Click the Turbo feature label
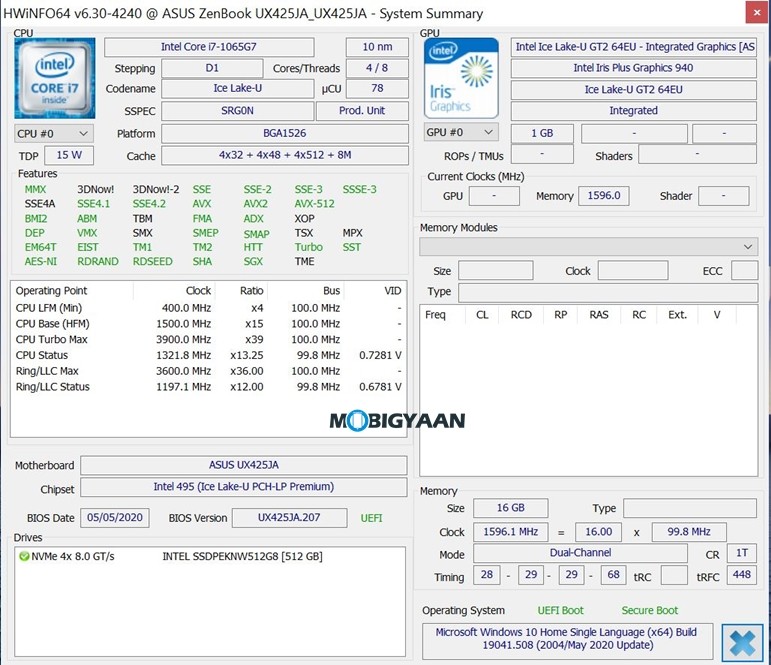Image resolution: width=771 pixels, height=665 pixels. point(309,247)
